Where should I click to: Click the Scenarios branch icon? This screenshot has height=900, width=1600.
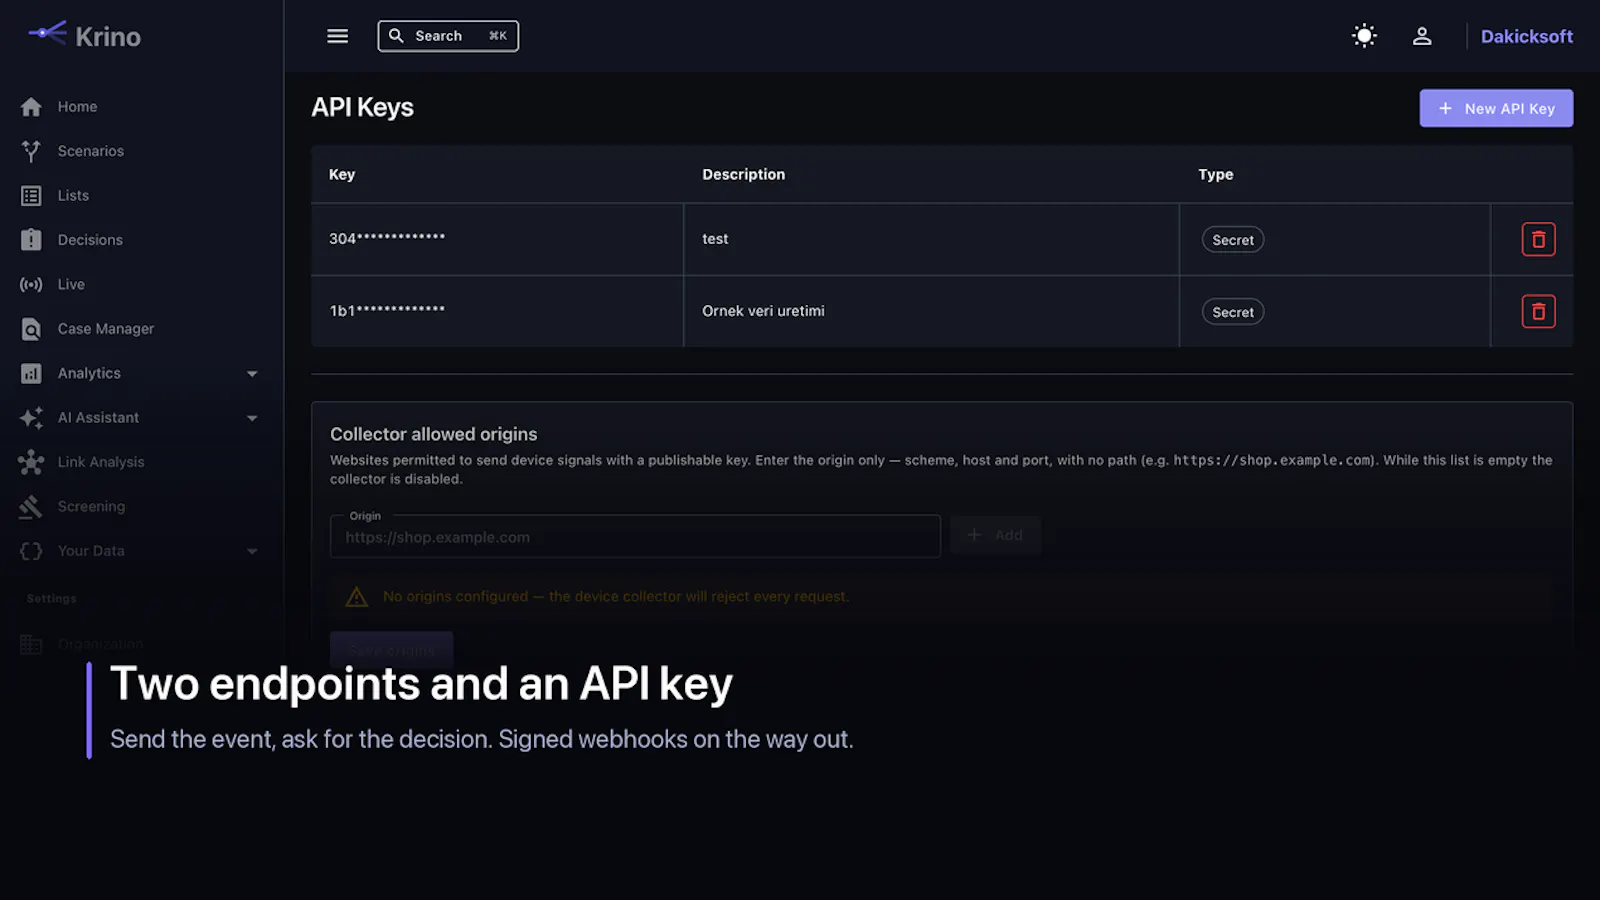(31, 151)
